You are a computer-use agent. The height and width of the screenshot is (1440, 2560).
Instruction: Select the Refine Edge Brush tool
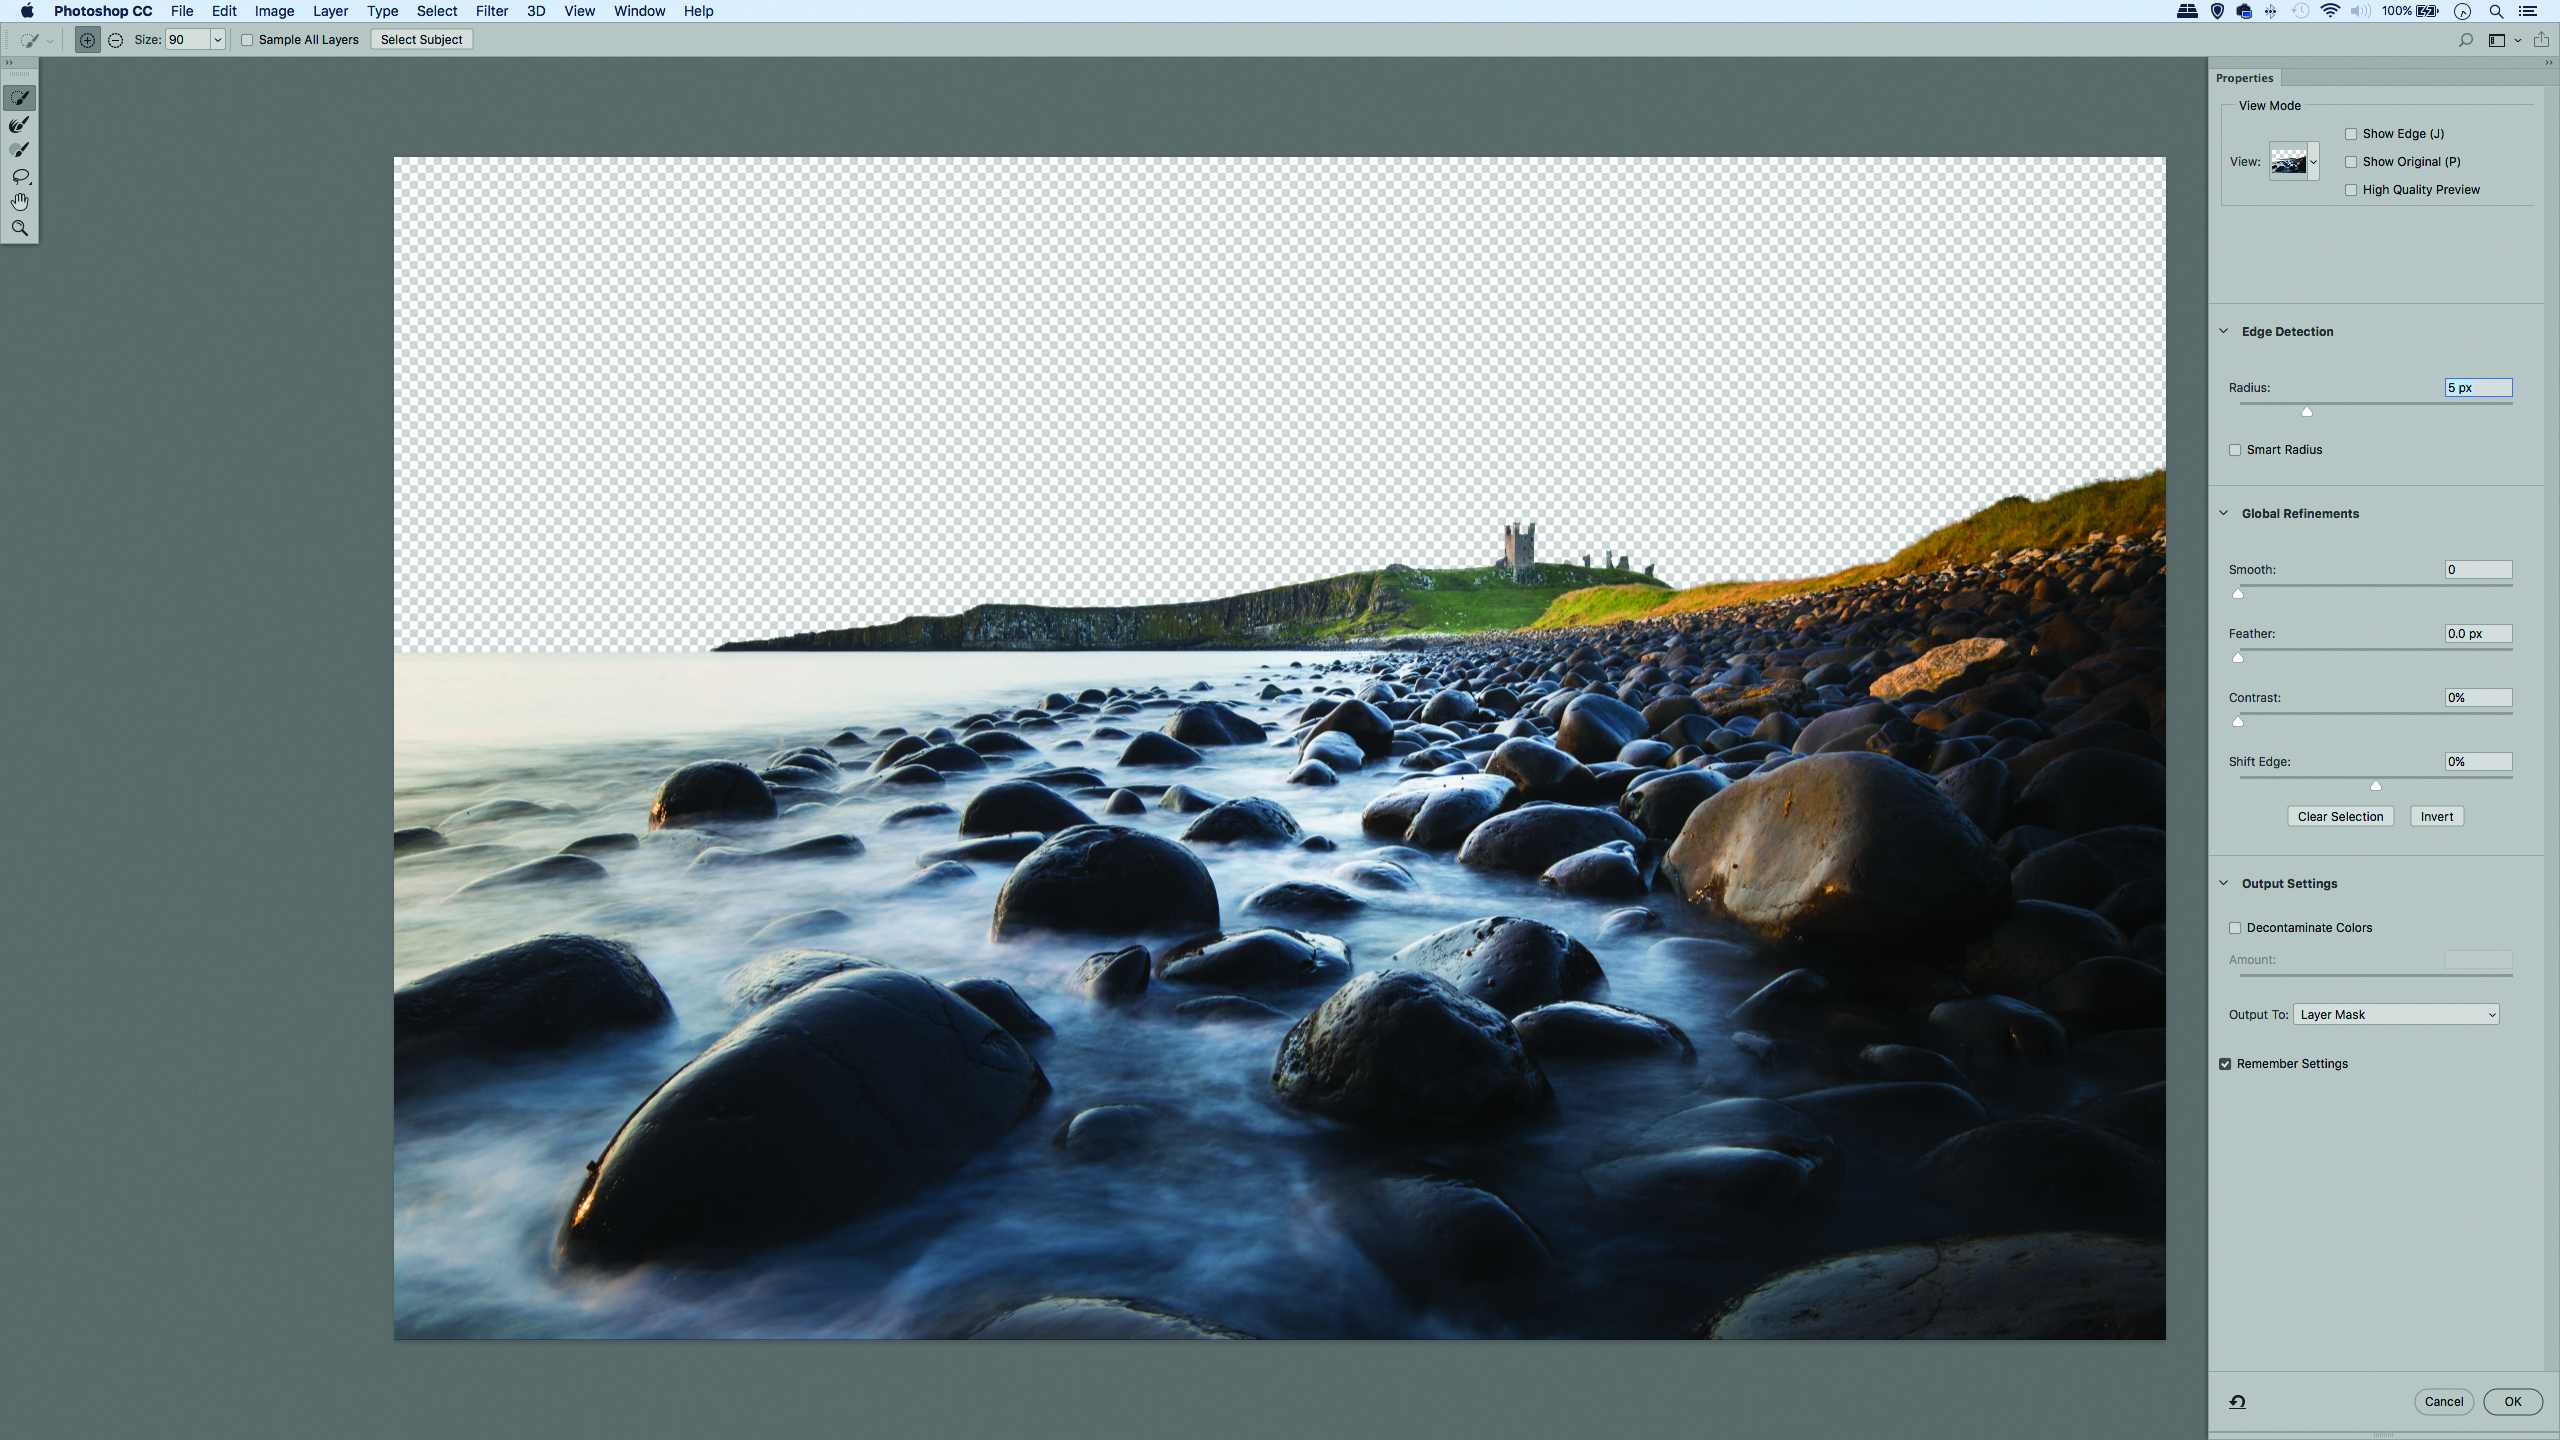click(20, 124)
